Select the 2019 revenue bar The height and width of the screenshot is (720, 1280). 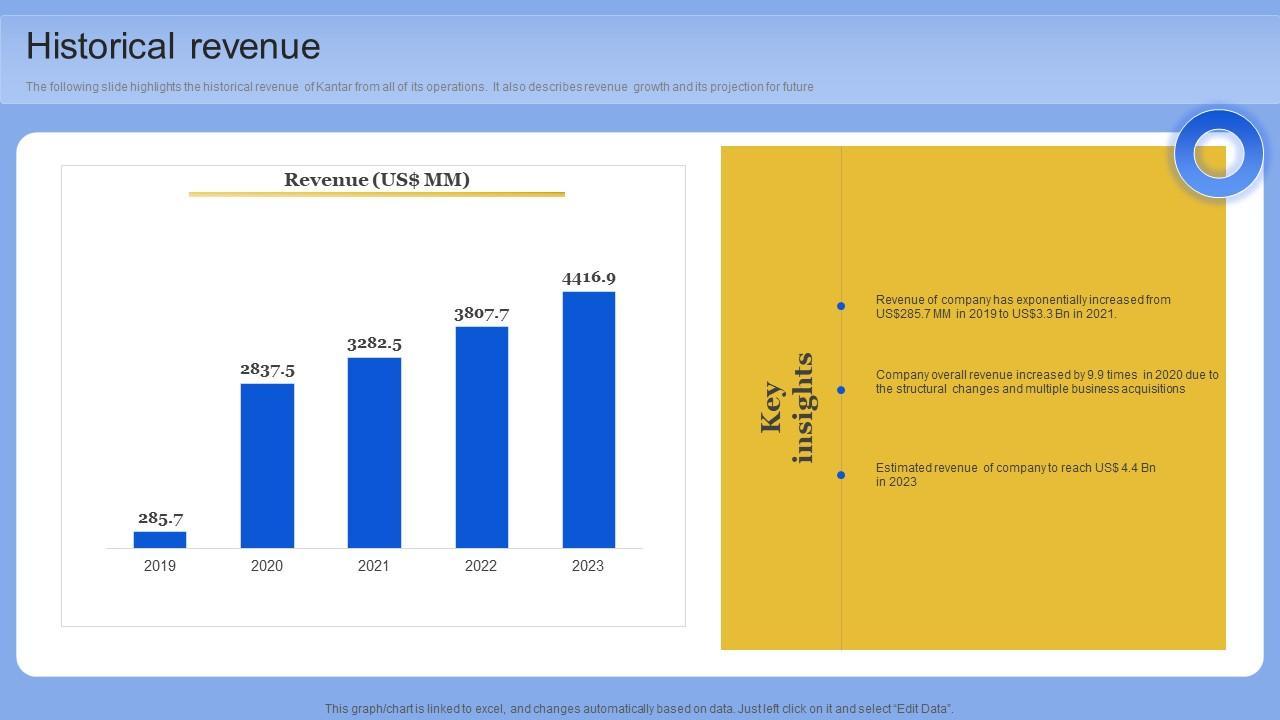[160, 540]
